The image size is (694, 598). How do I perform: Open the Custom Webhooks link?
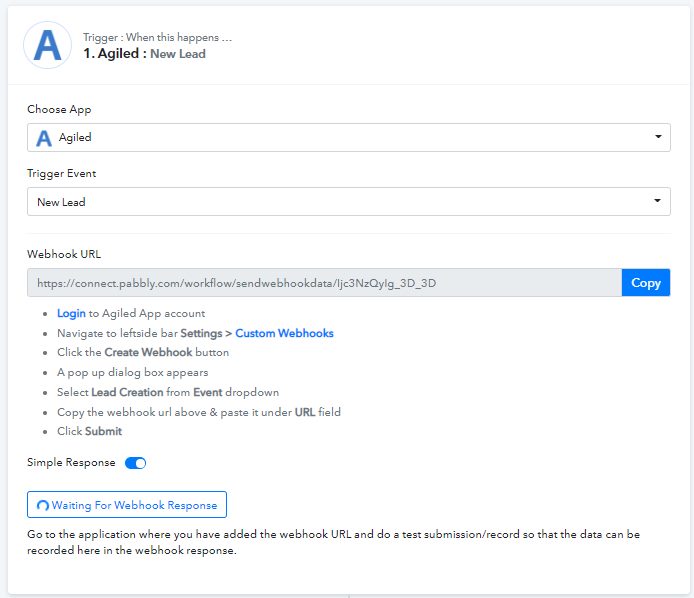[284, 333]
